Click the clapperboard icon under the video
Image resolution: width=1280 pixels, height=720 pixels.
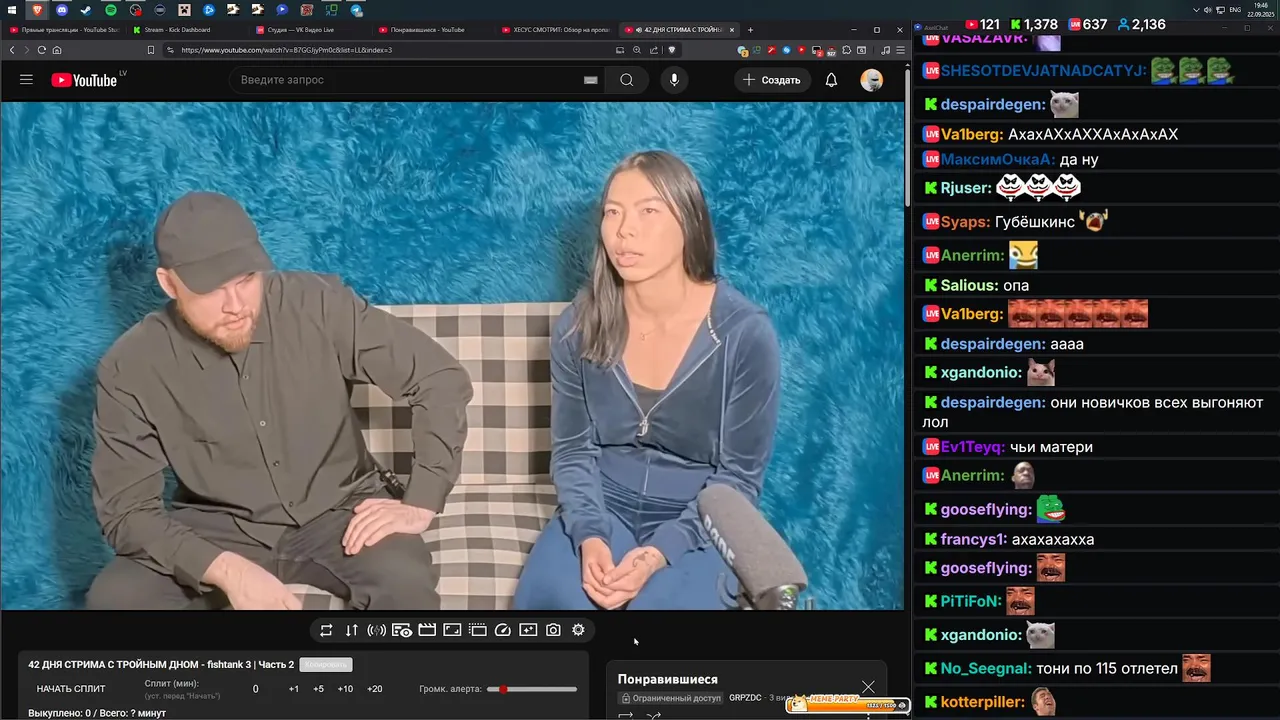pos(427,630)
